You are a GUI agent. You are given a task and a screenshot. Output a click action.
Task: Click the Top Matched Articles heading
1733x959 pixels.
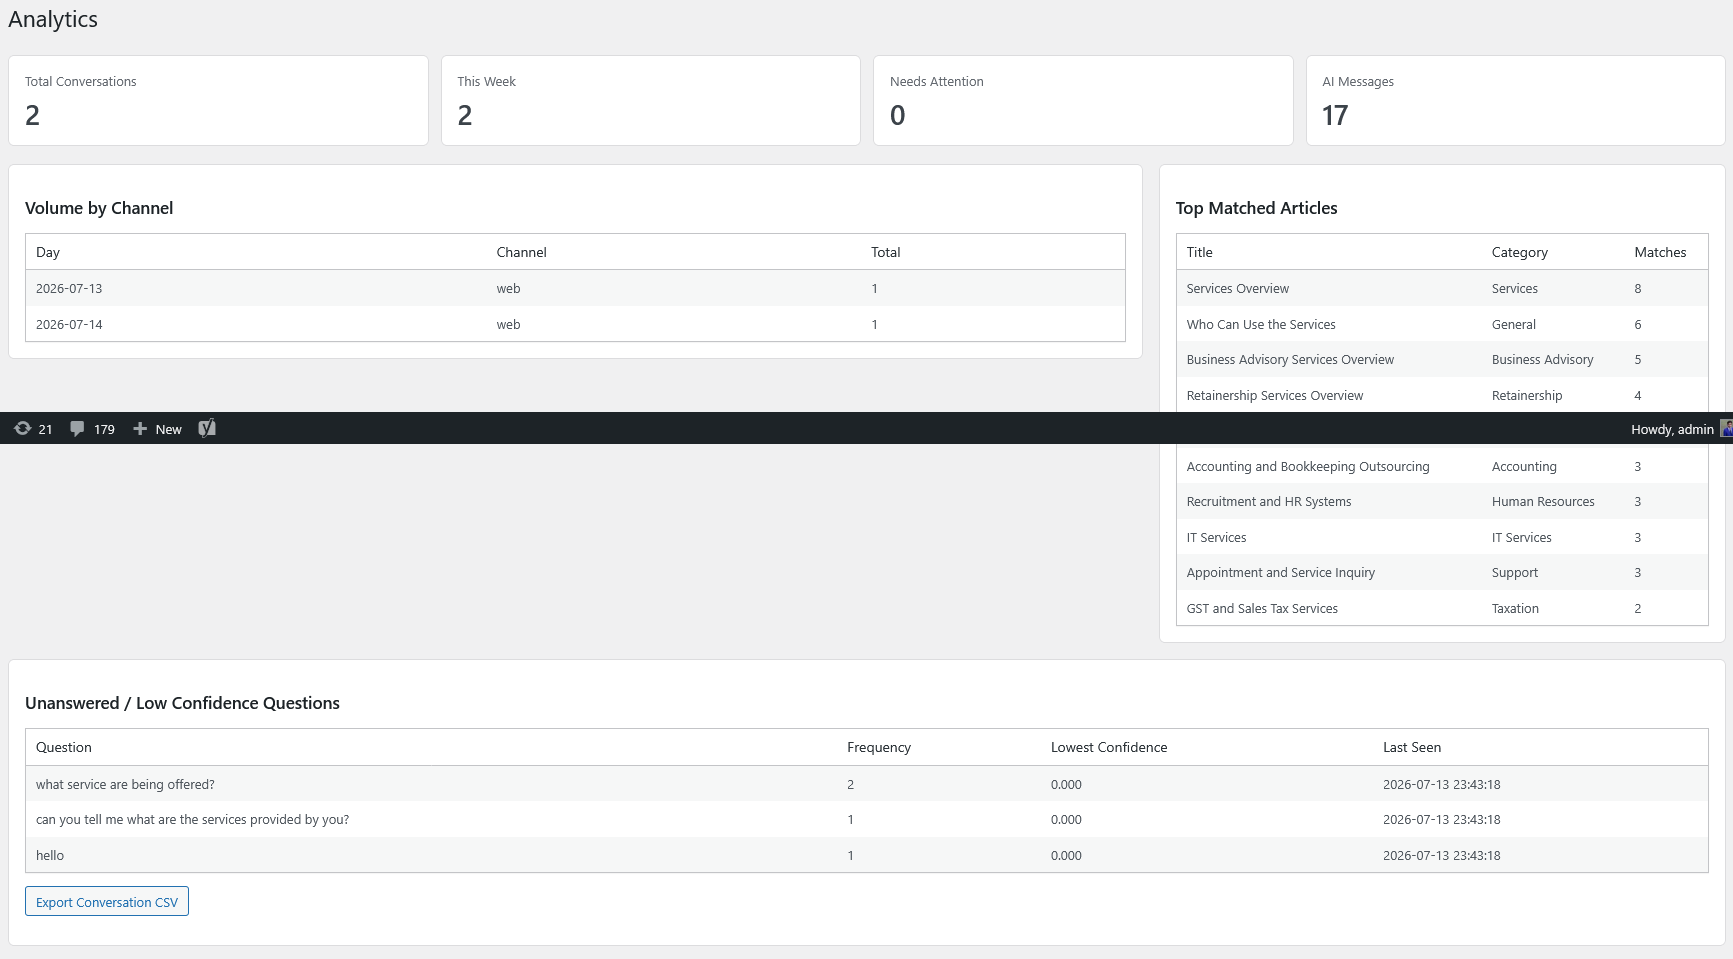coord(1256,208)
